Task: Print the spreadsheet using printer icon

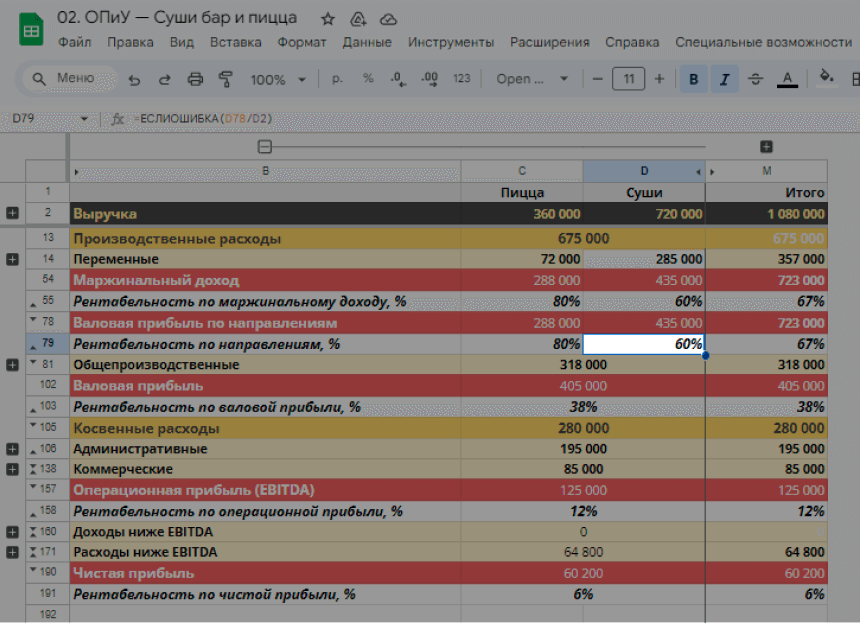Action: [x=196, y=79]
